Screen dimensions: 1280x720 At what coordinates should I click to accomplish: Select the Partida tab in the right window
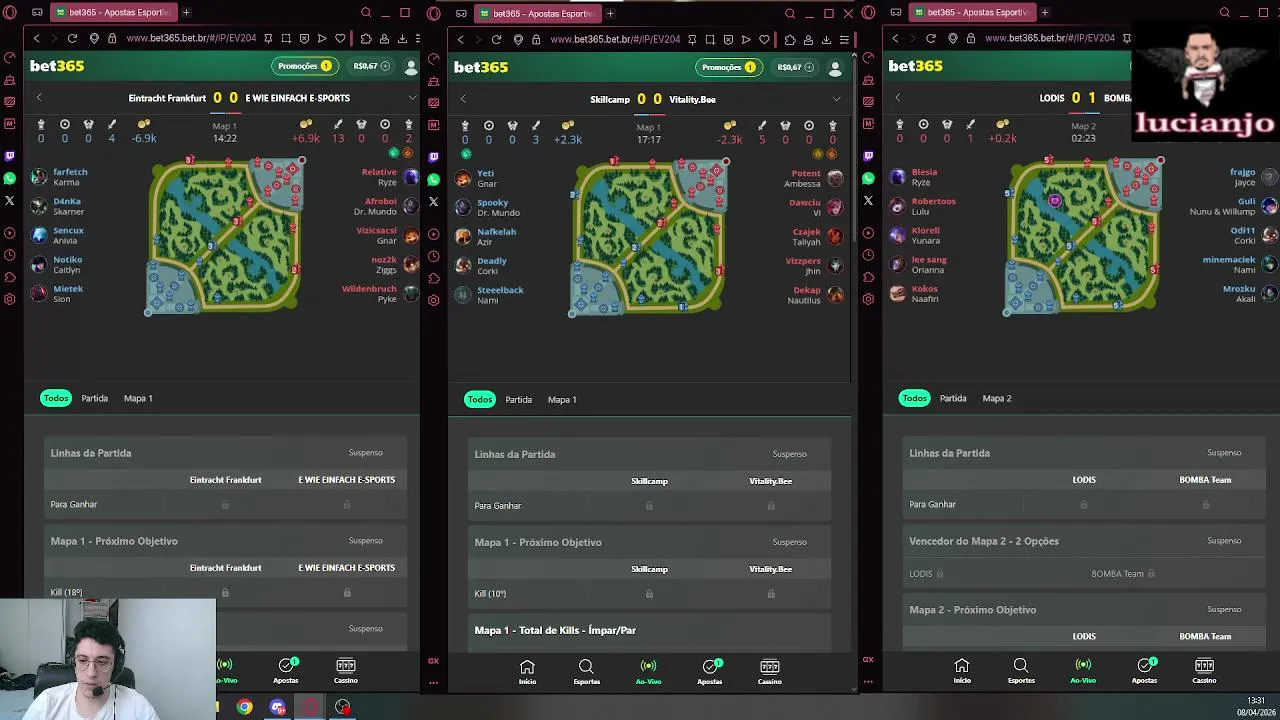pos(953,398)
